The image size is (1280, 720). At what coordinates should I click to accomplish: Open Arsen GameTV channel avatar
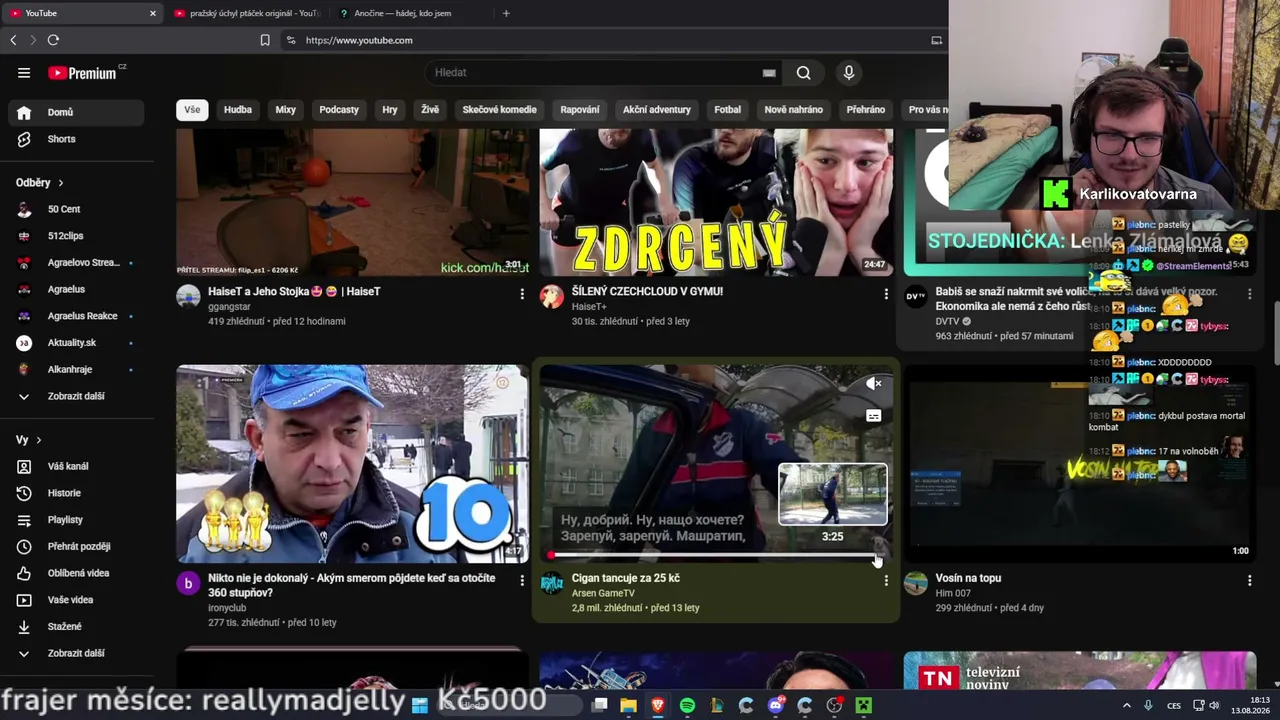point(552,583)
